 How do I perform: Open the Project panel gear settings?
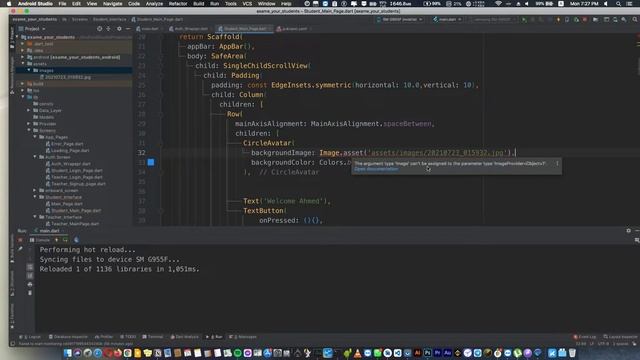(119, 29)
